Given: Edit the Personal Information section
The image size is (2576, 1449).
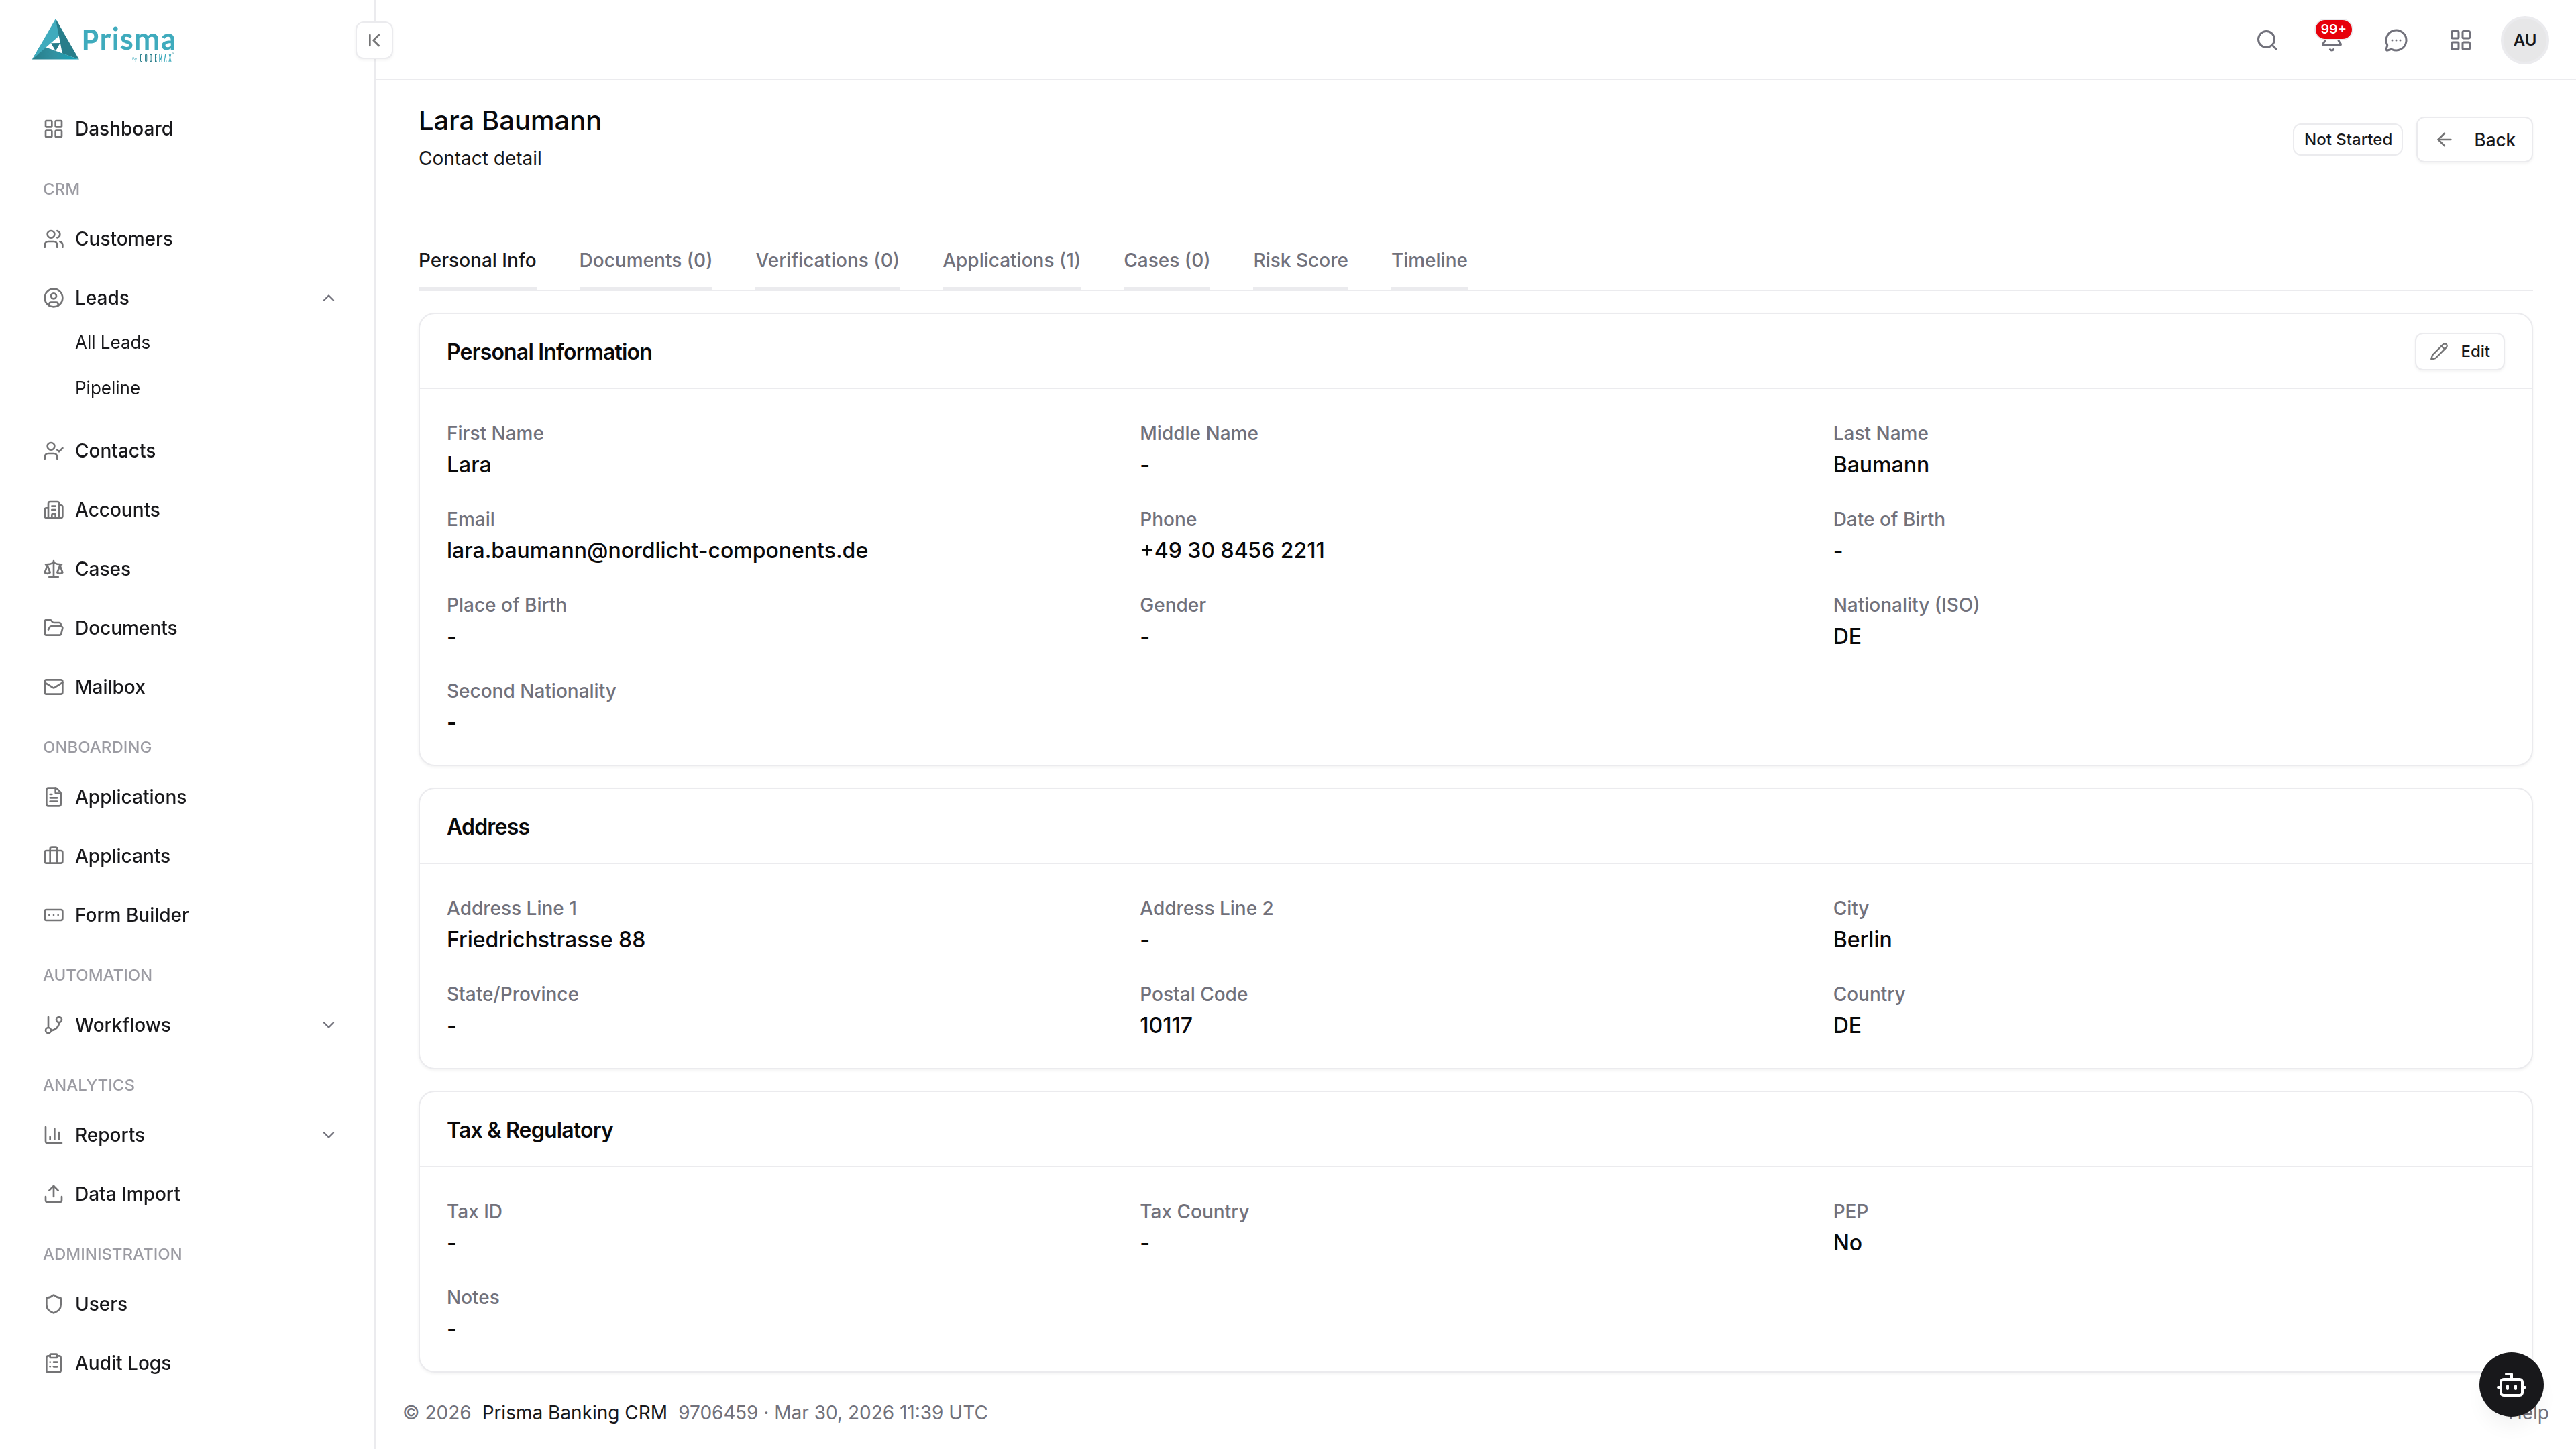Looking at the screenshot, I should click(x=2459, y=352).
